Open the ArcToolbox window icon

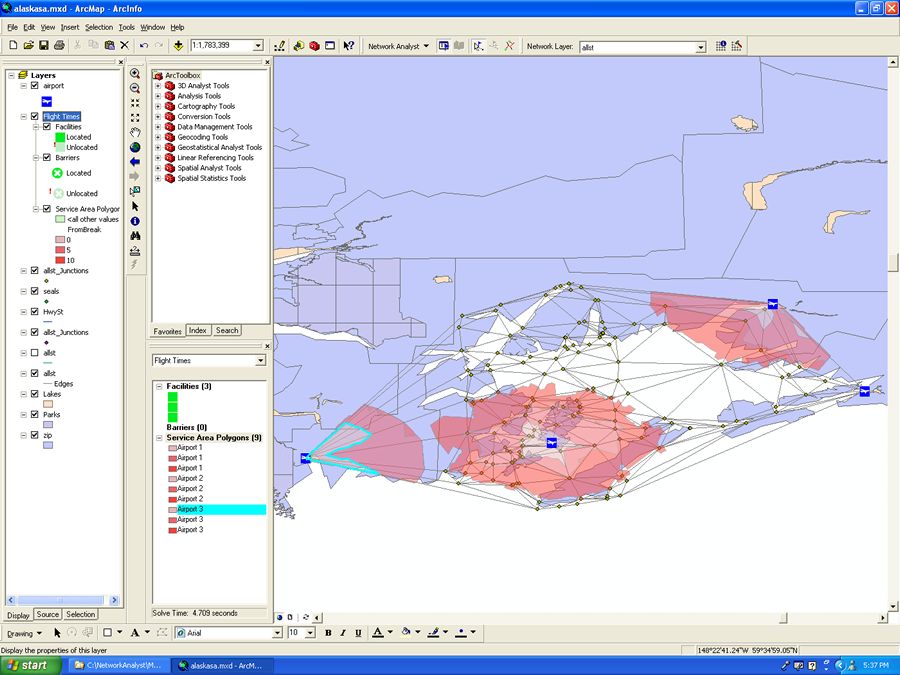[x=314, y=46]
